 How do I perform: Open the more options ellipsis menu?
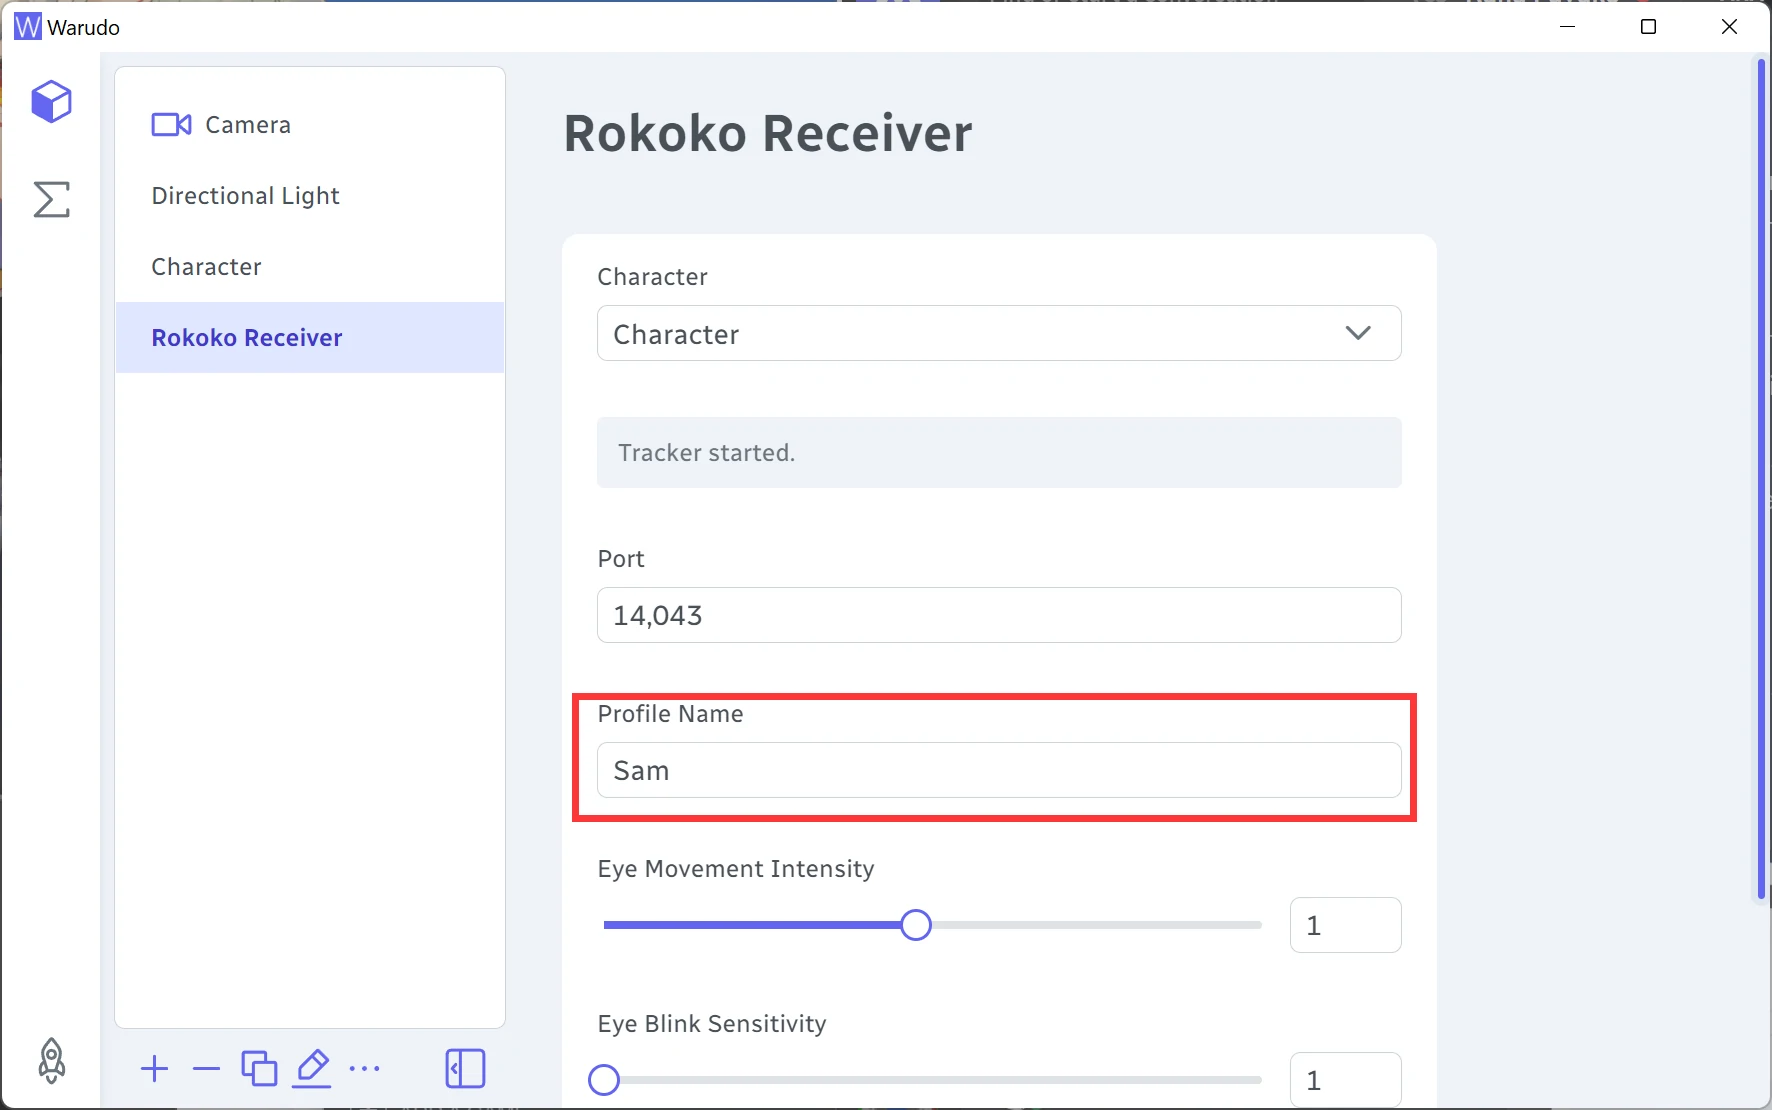click(x=365, y=1069)
